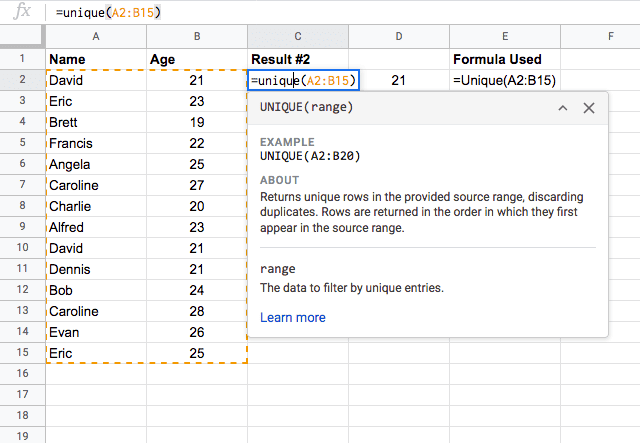
Task: Click cell with name Angela
Action: (96, 164)
